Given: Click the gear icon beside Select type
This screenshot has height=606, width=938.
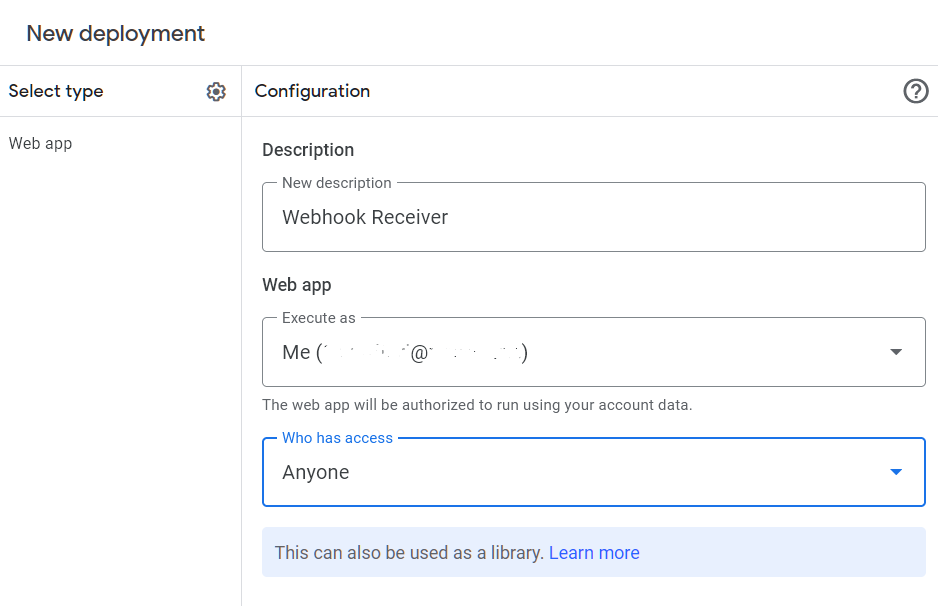Looking at the screenshot, I should (216, 92).
